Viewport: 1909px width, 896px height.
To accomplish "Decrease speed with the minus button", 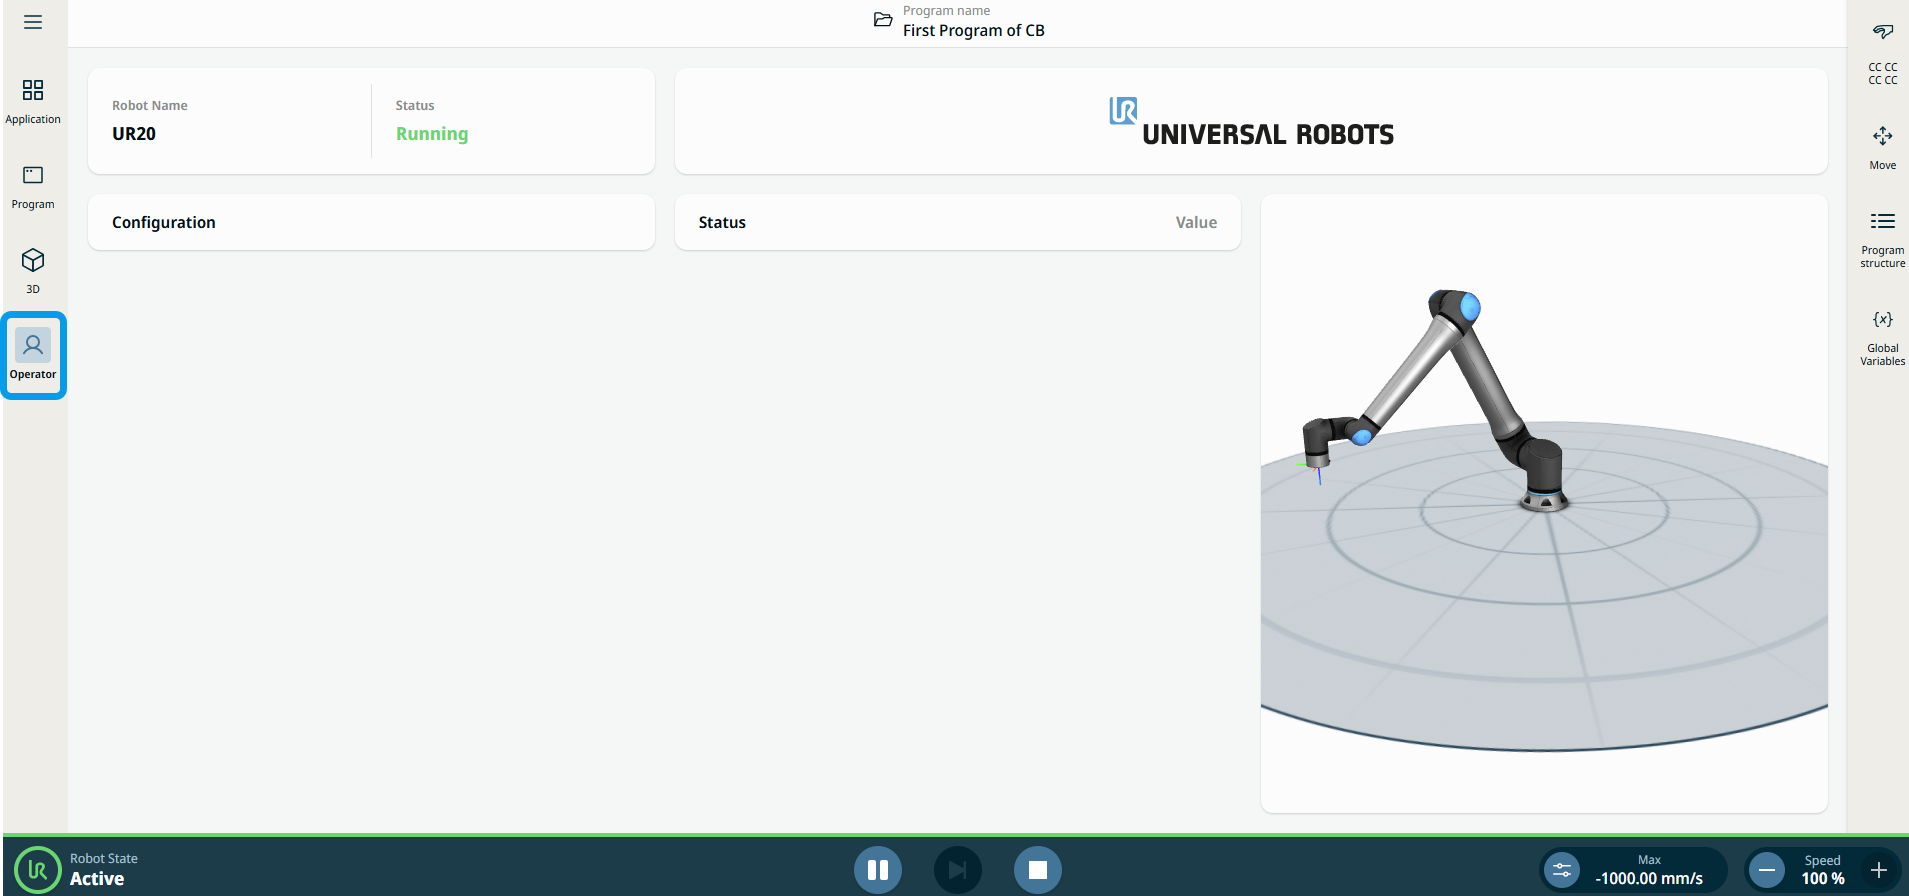I will [x=1767, y=870].
